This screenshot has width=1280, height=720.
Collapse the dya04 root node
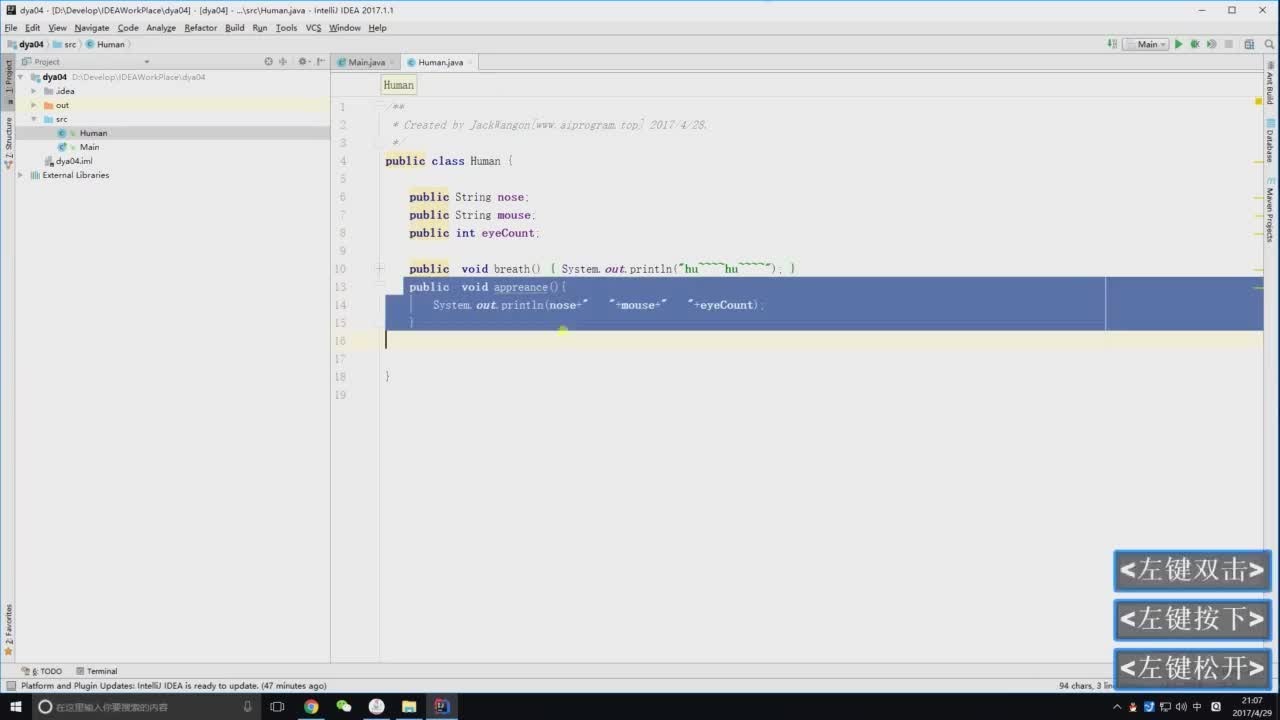(21, 77)
